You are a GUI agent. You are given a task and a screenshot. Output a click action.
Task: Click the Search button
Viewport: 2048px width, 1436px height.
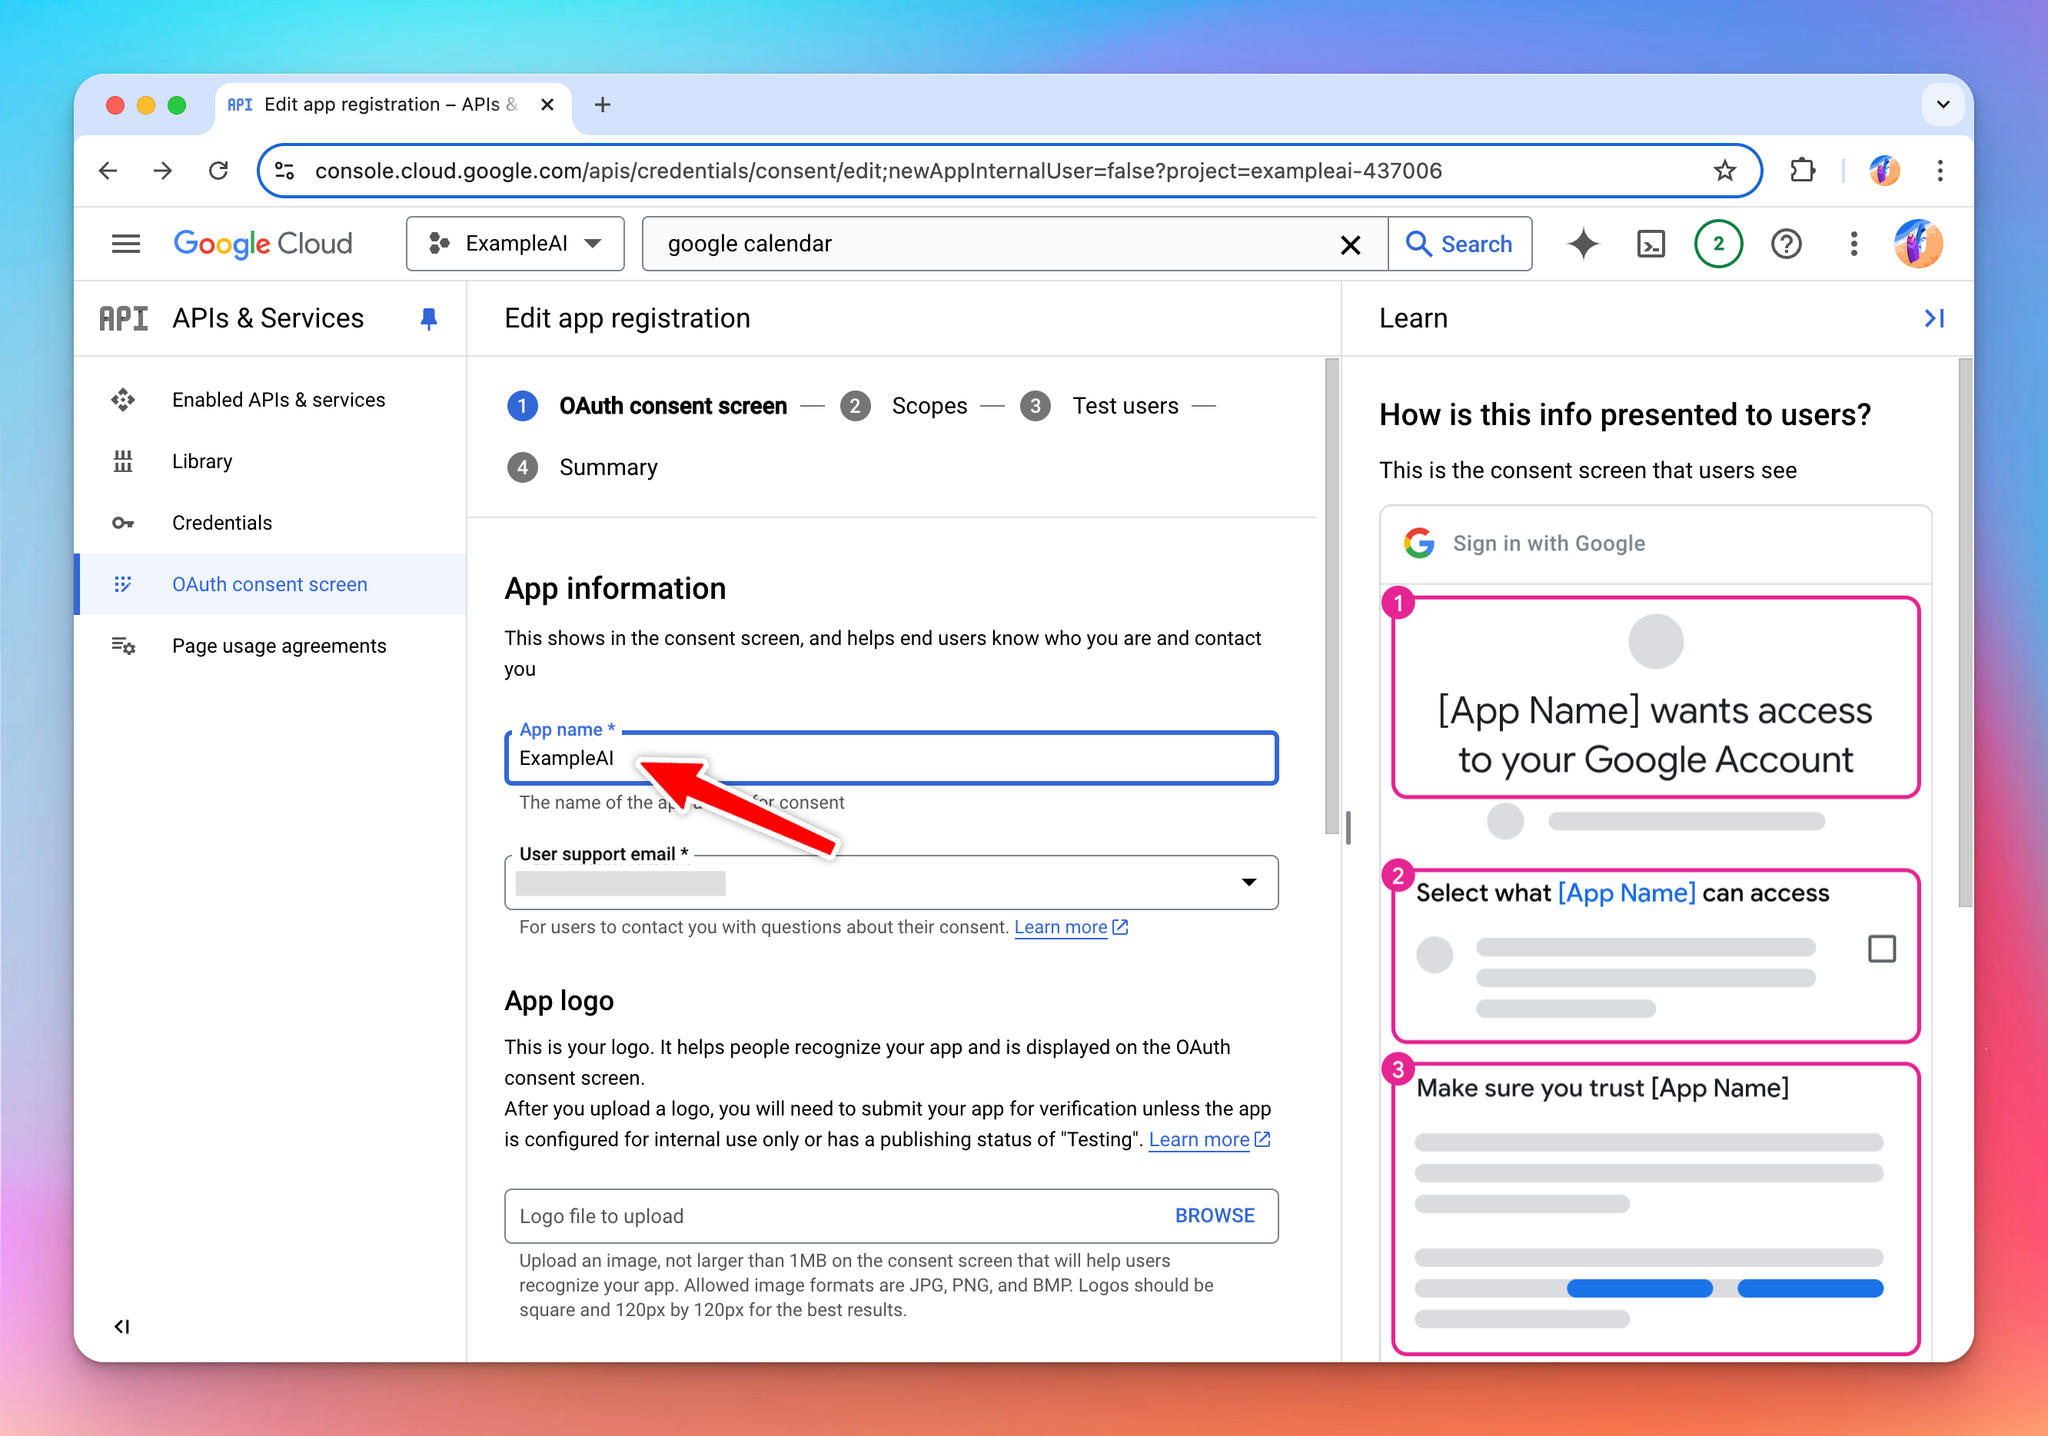click(1459, 244)
